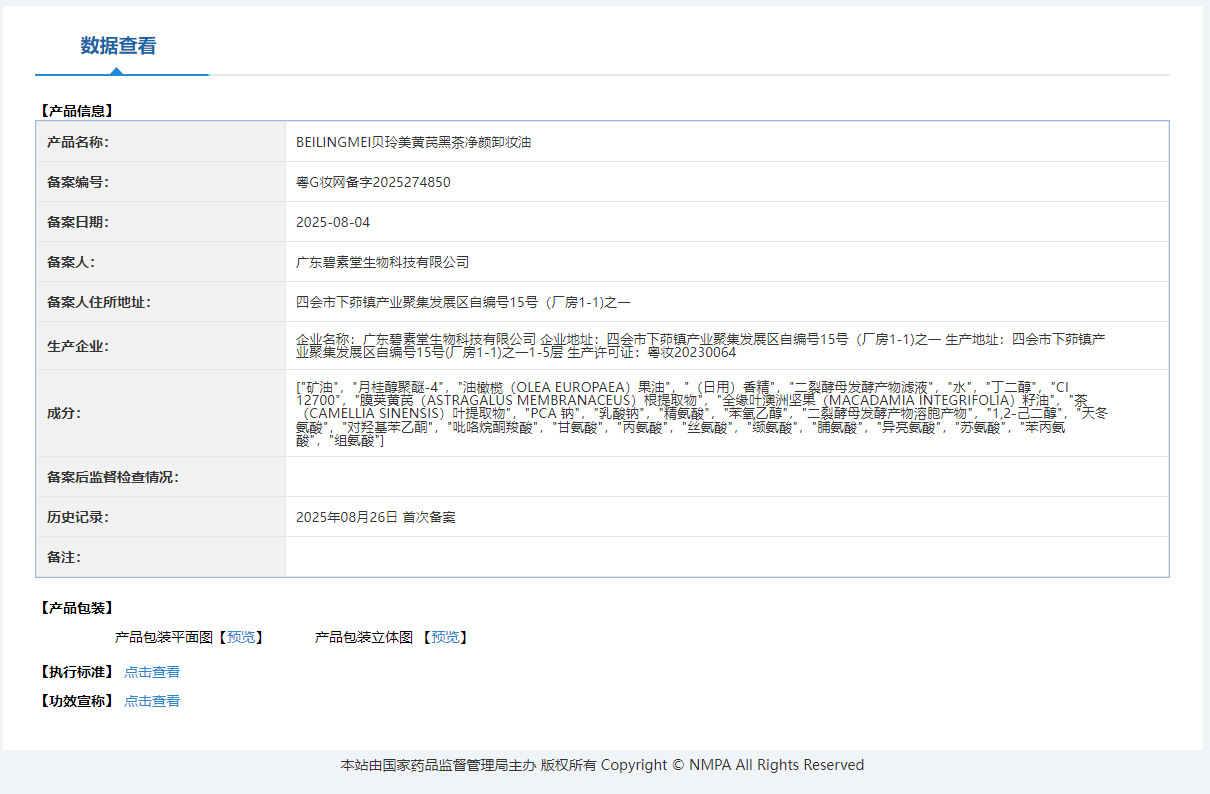Screen dimensions: 1210x794
Task: Click the 备案后监督检查情况 row label
Action: coord(113,477)
